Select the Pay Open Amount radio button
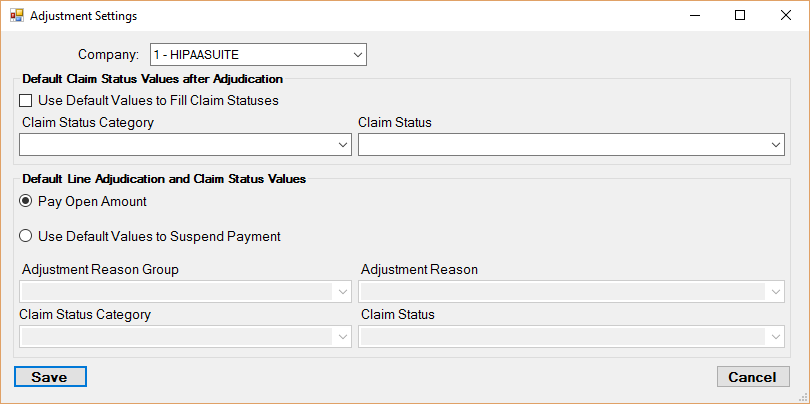The image size is (810, 404). click(x=26, y=201)
